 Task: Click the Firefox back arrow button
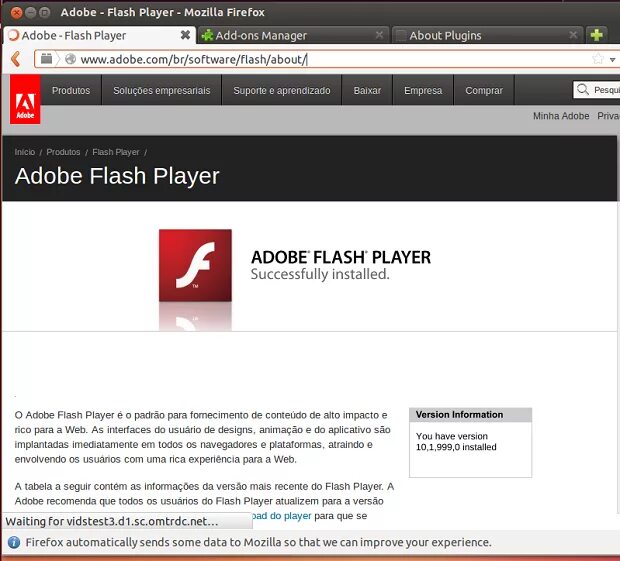(16, 59)
